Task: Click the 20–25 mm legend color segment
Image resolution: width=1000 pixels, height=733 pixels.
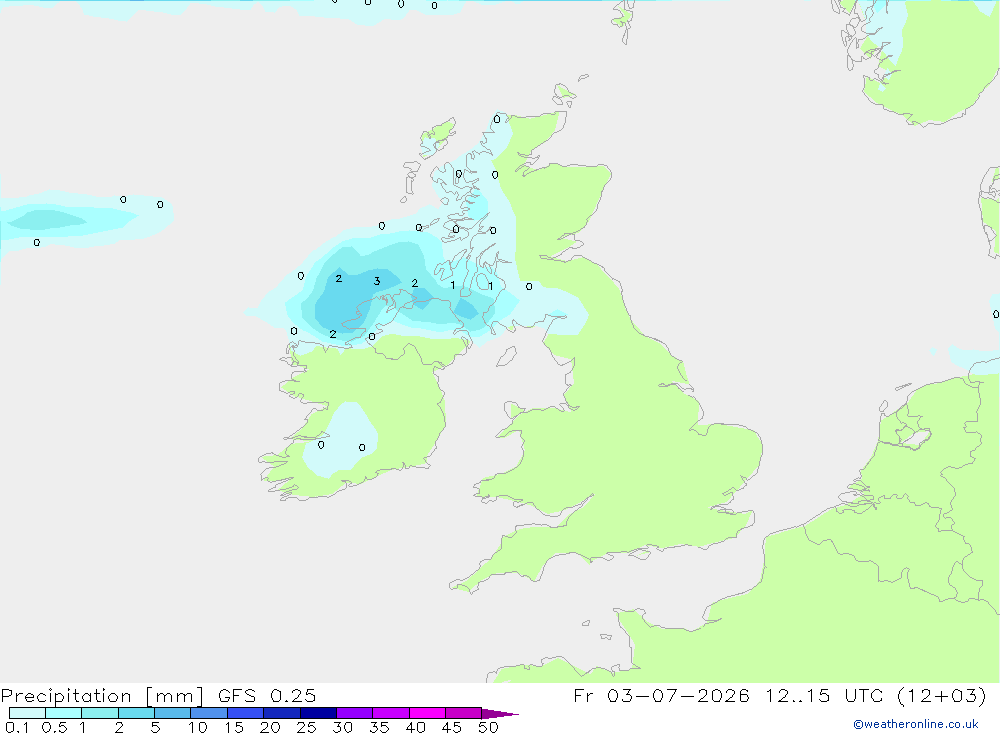Action: pyautogui.click(x=282, y=713)
